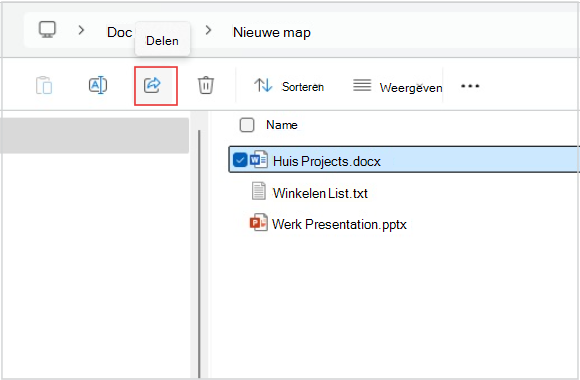Image resolution: width=580 pixels, height=380 pixels.
Task: Sort by the Name column header
Action: (x=282, y=125)
